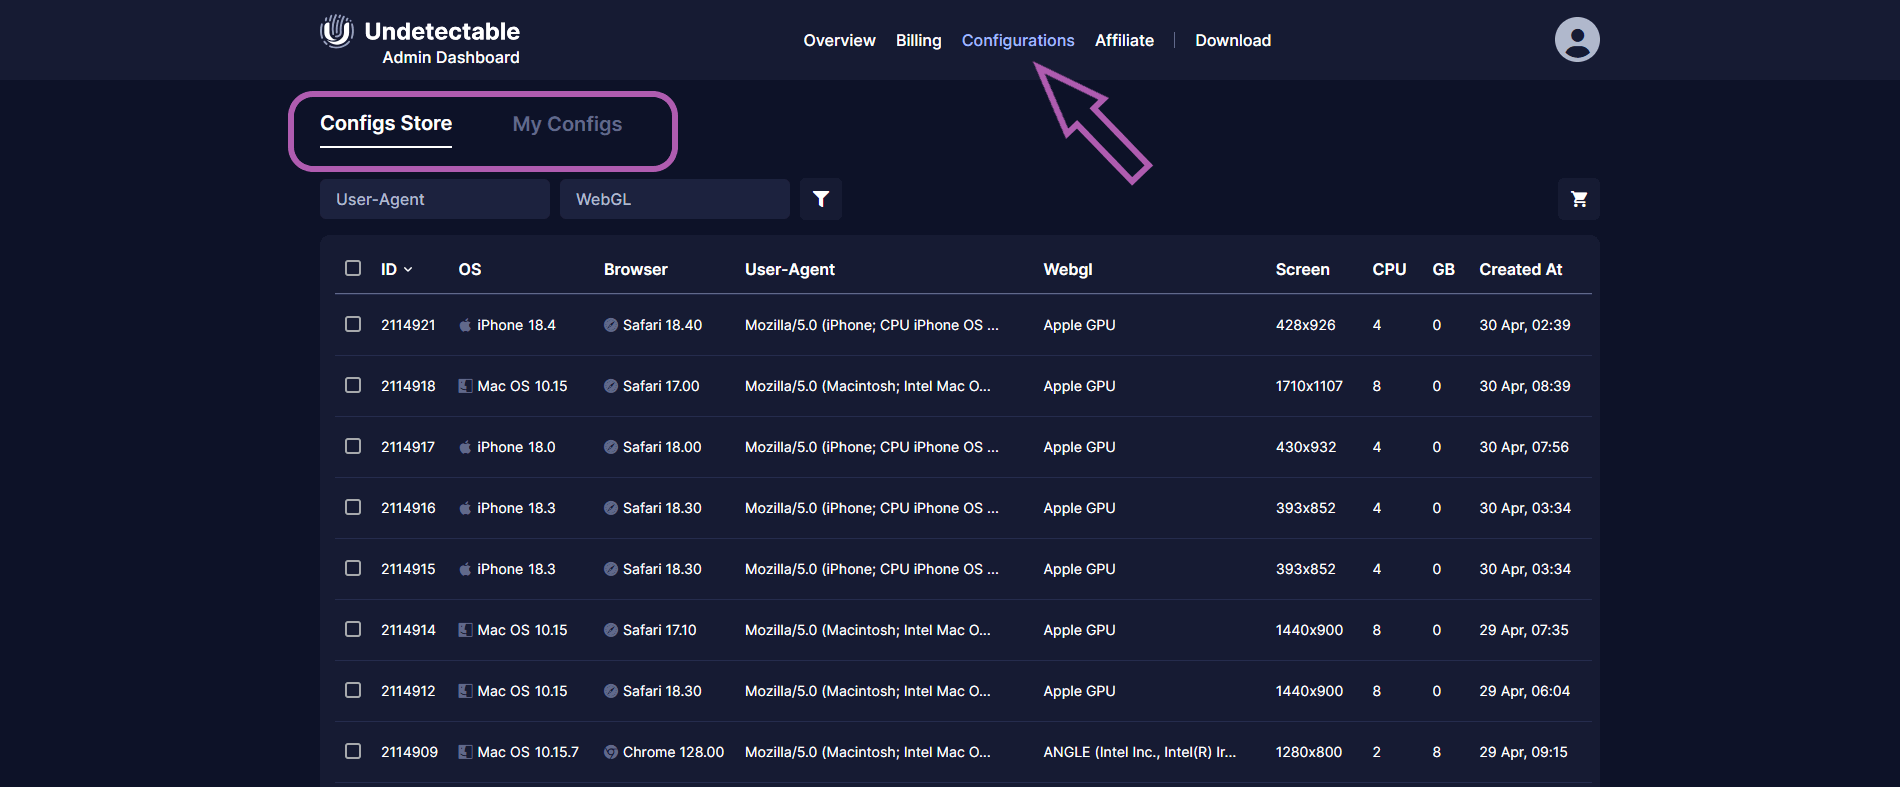Screen dimensions: 1900x787
Task: Open the user profile avatar menu
Action: tap(1577, 40)
